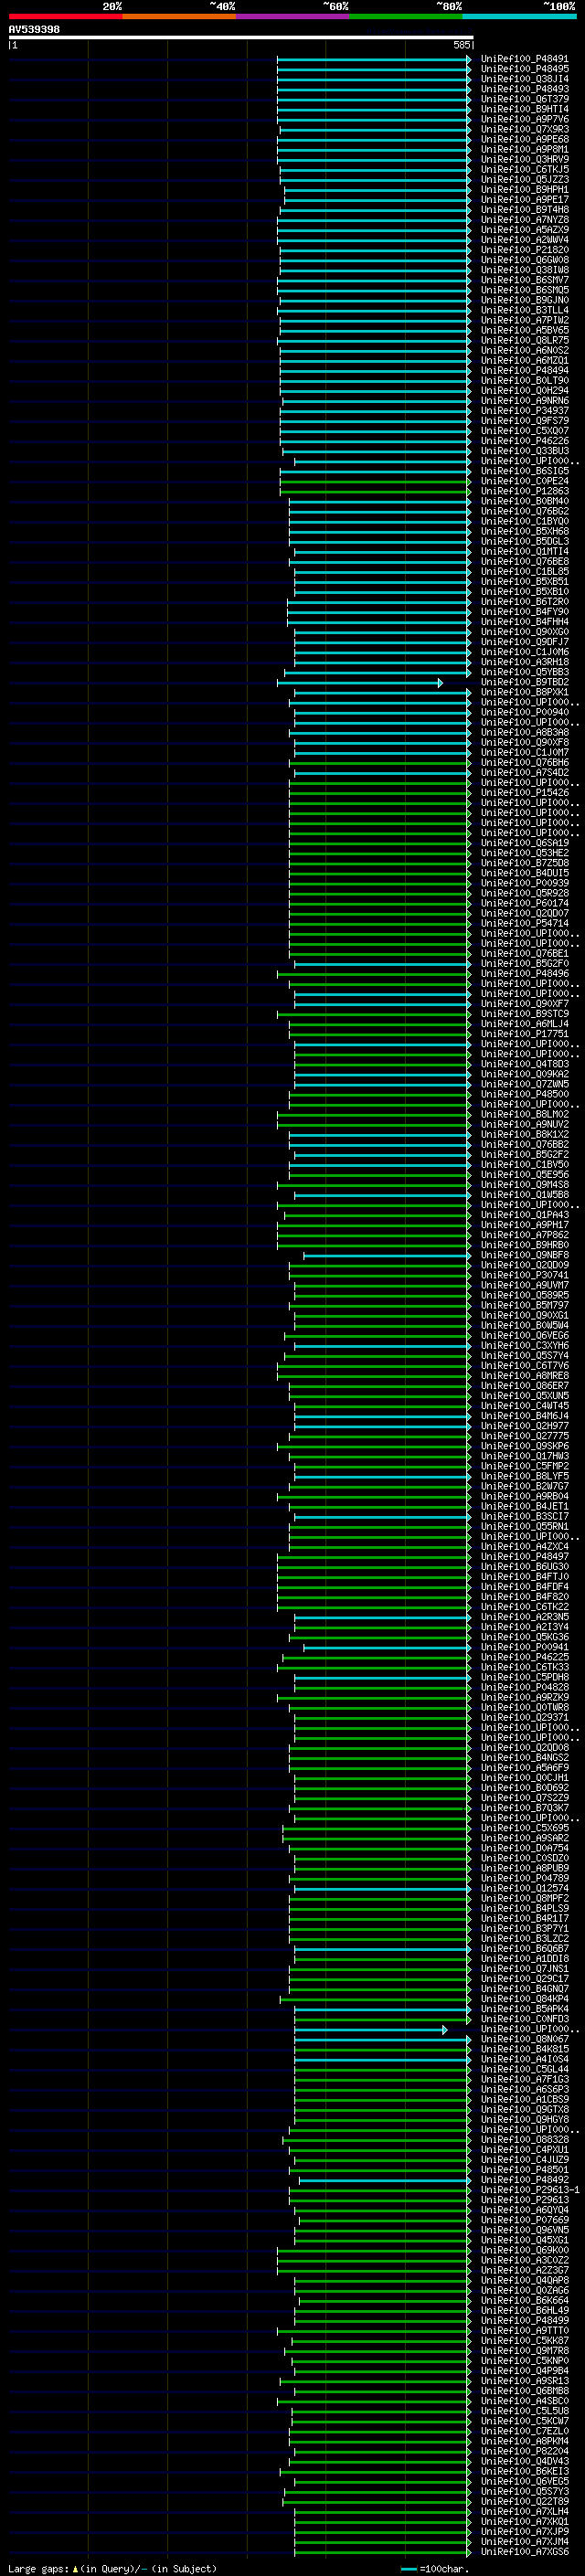Viewport: 585px width, 2576px height.
Task: Click the green alignment bar for UniRef100_A7XGS6
Action: (x=383, y=2551)
